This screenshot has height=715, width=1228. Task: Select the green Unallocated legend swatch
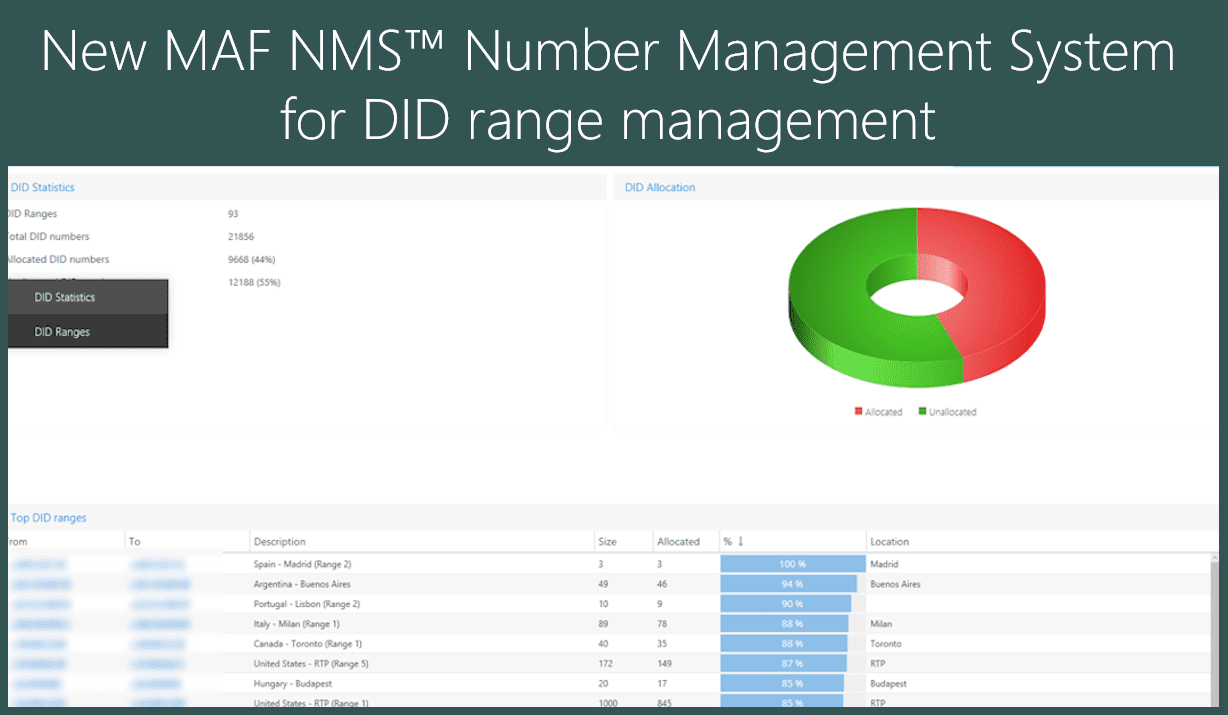click(x=921, y=411)
